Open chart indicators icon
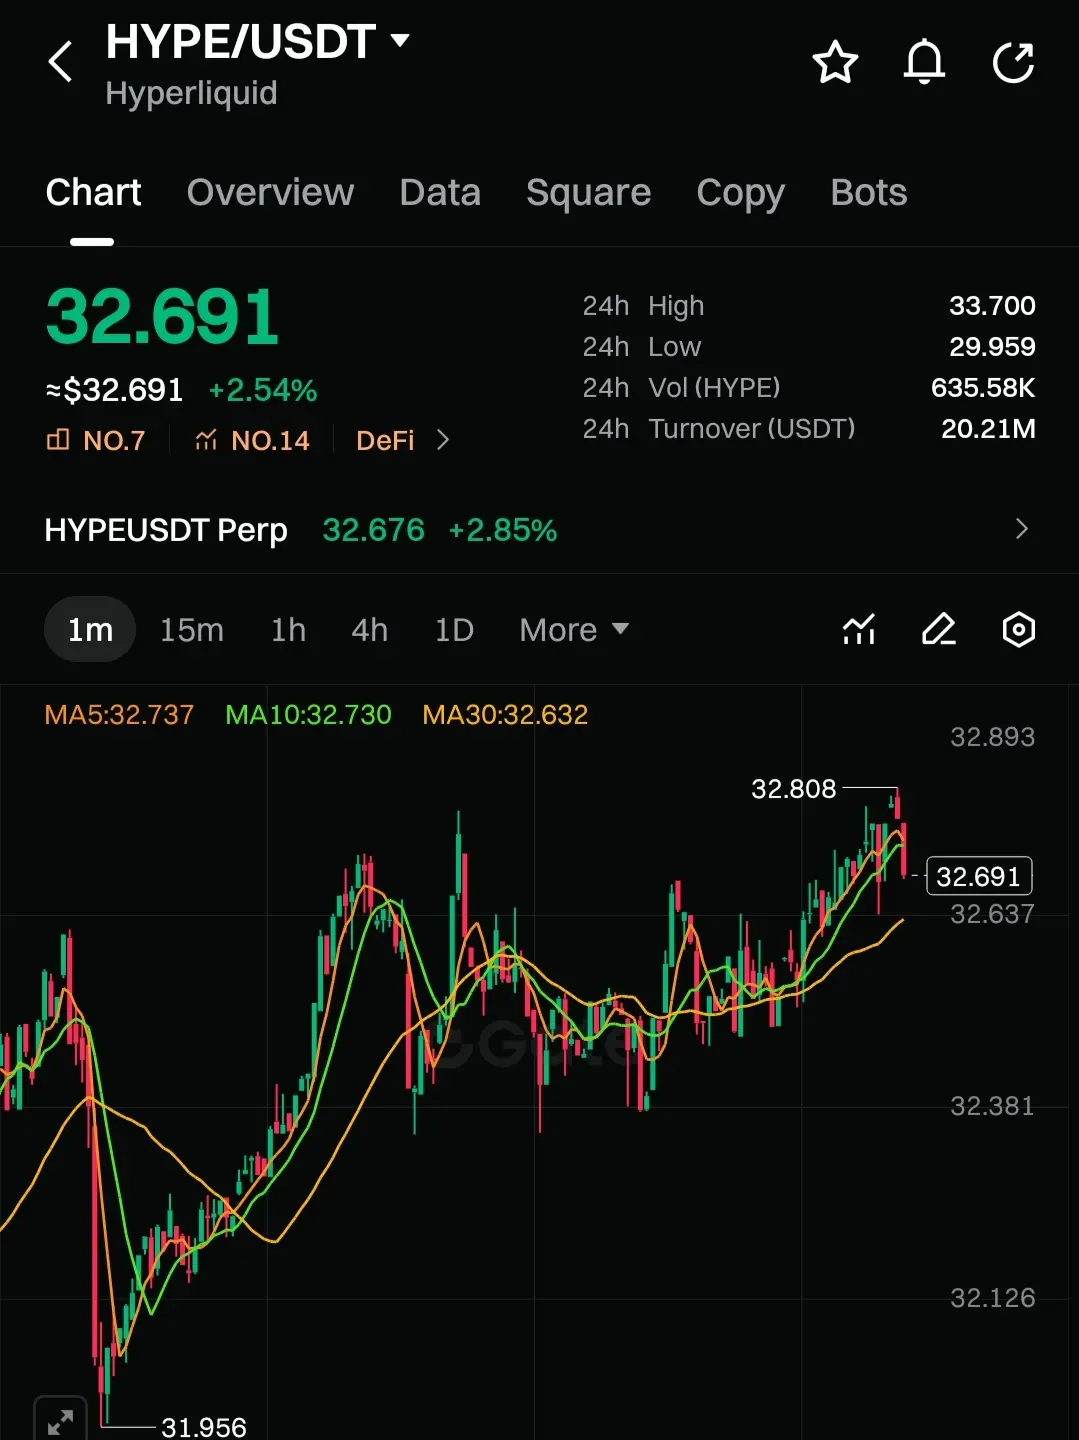Viewport: 1079px width, 1440px height. 859,630
